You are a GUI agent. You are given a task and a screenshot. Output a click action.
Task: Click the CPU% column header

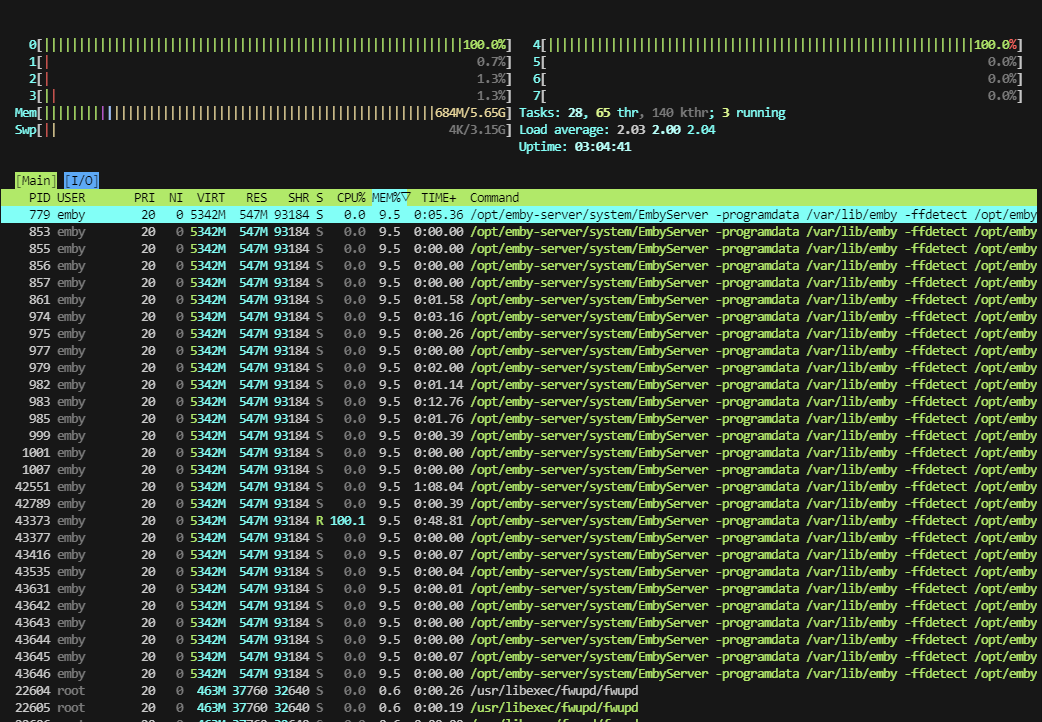pyautogui.click(x=351, y=198)
